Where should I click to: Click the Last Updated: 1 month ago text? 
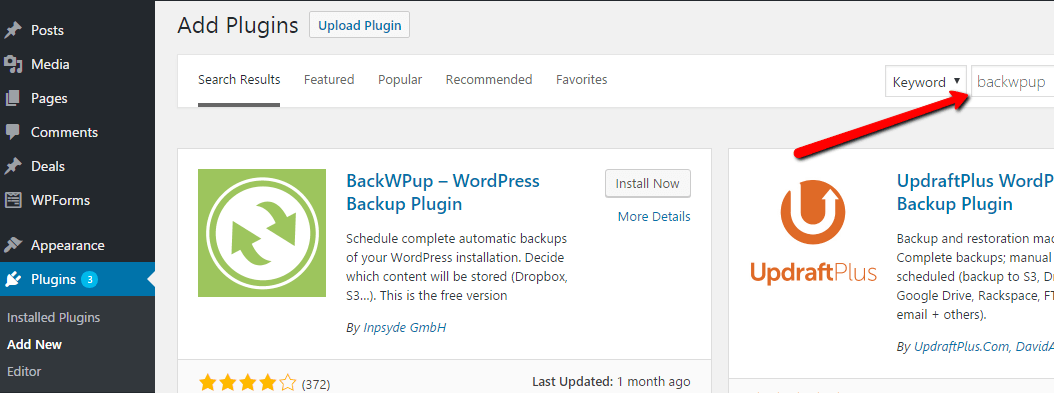611,382
